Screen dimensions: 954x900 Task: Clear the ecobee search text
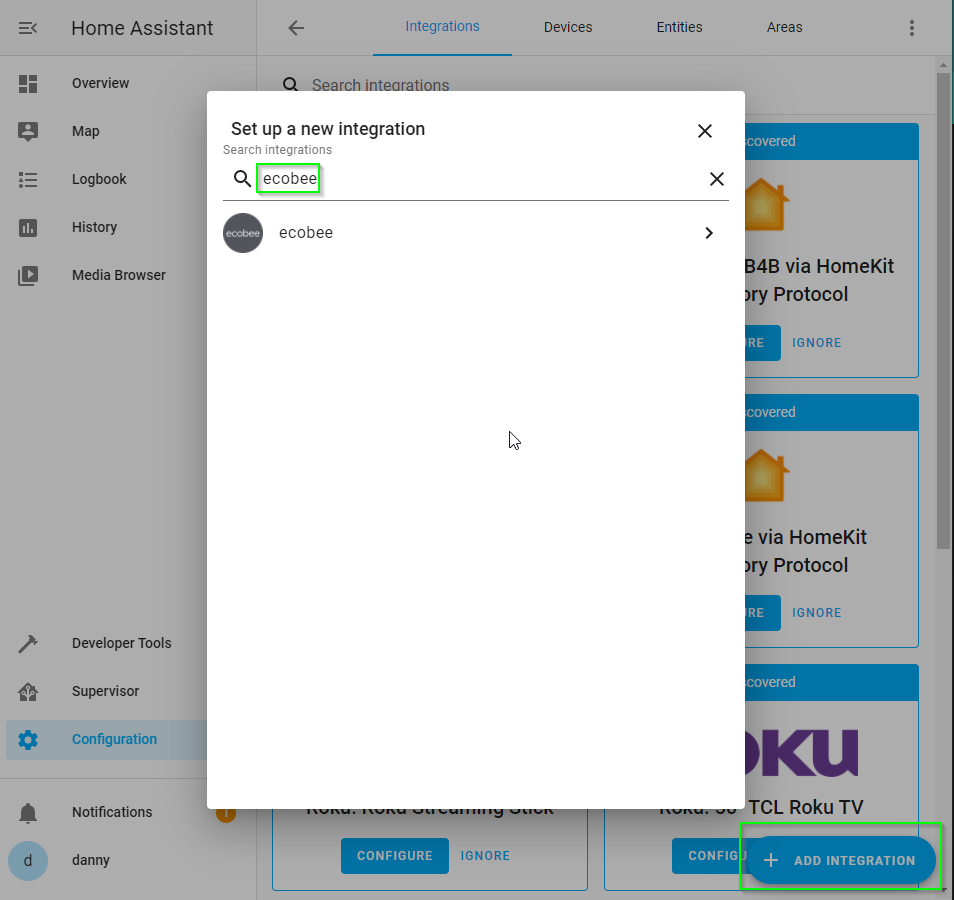tap(717, 179)
